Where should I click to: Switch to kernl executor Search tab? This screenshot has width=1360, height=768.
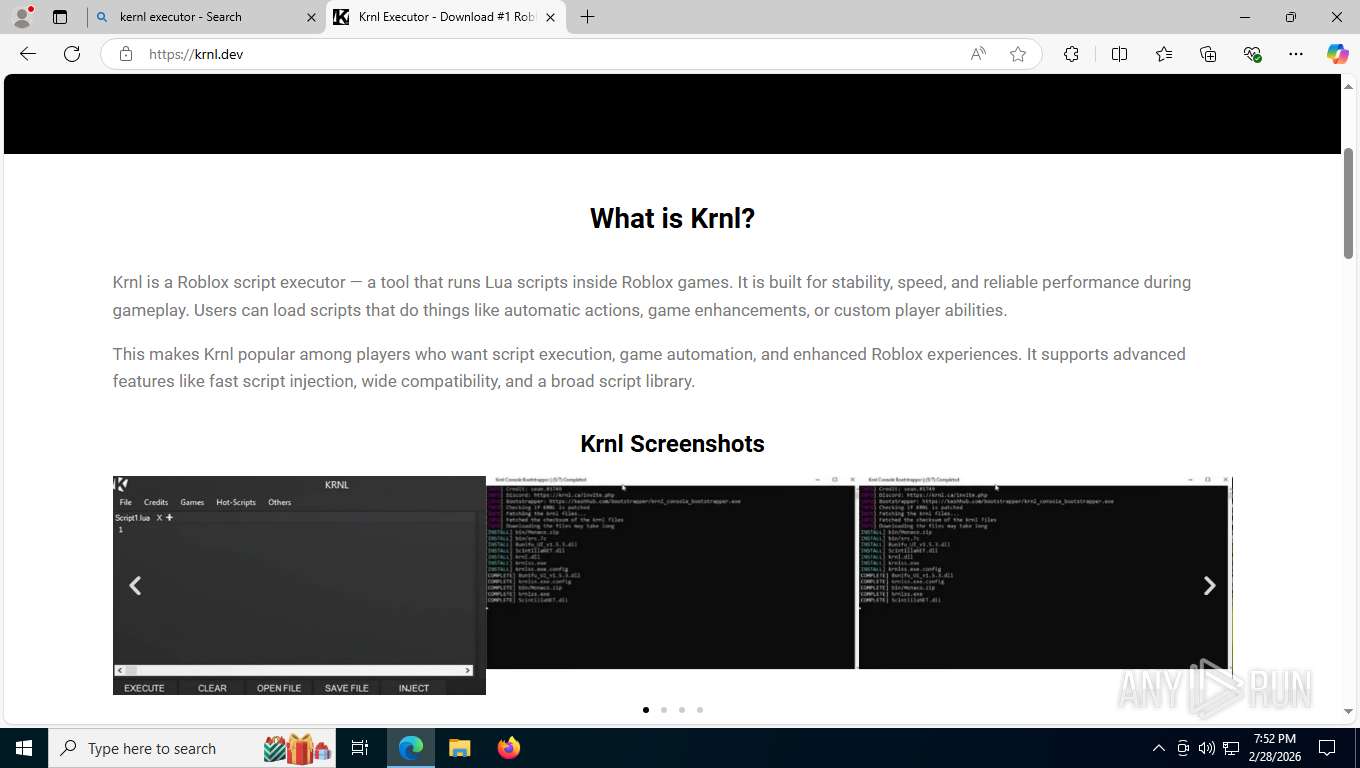pos(206,17)
